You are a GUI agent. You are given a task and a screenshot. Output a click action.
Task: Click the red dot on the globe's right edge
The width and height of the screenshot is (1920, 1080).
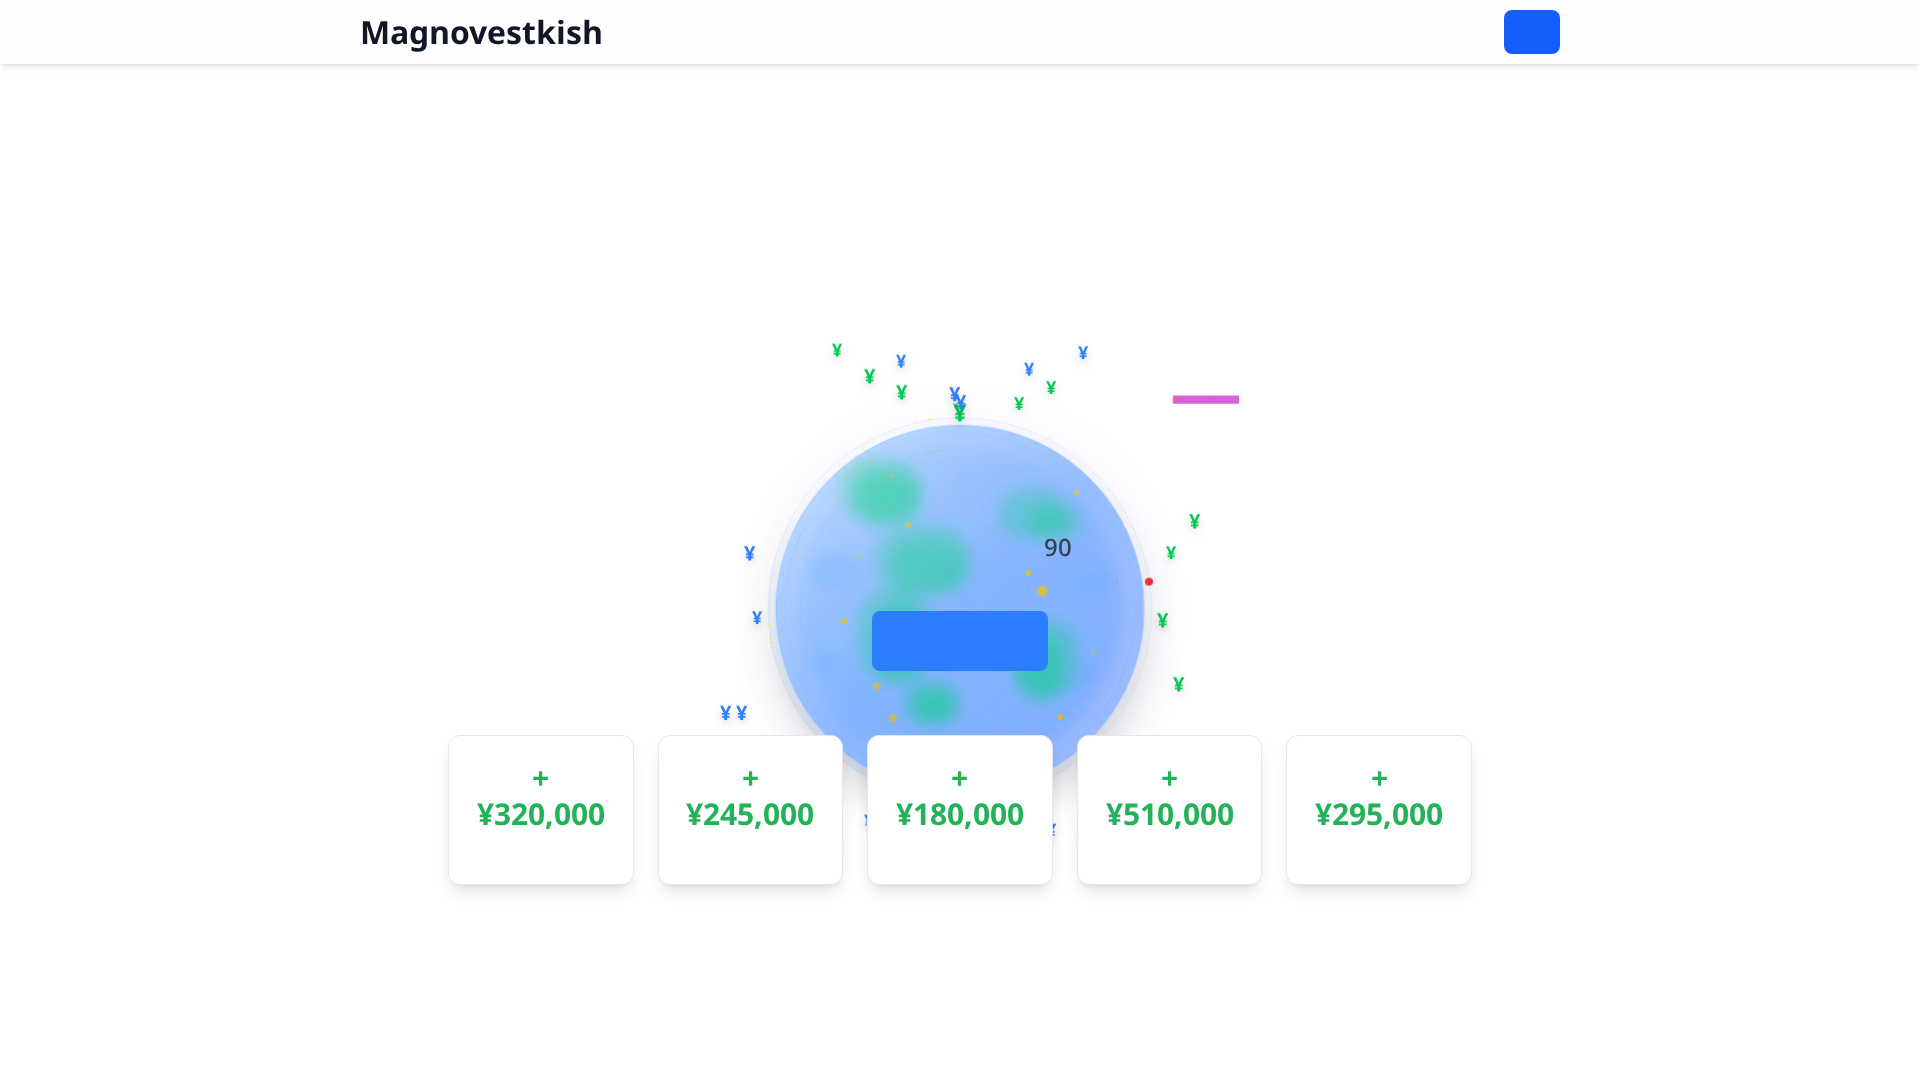(1148, 580)
